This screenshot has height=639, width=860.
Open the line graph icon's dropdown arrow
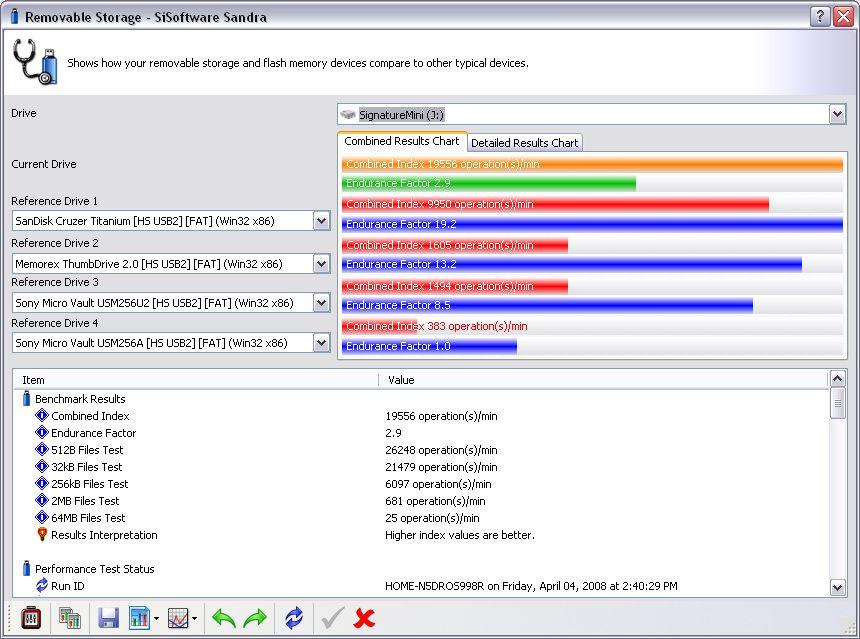click(x=195, y=619)
